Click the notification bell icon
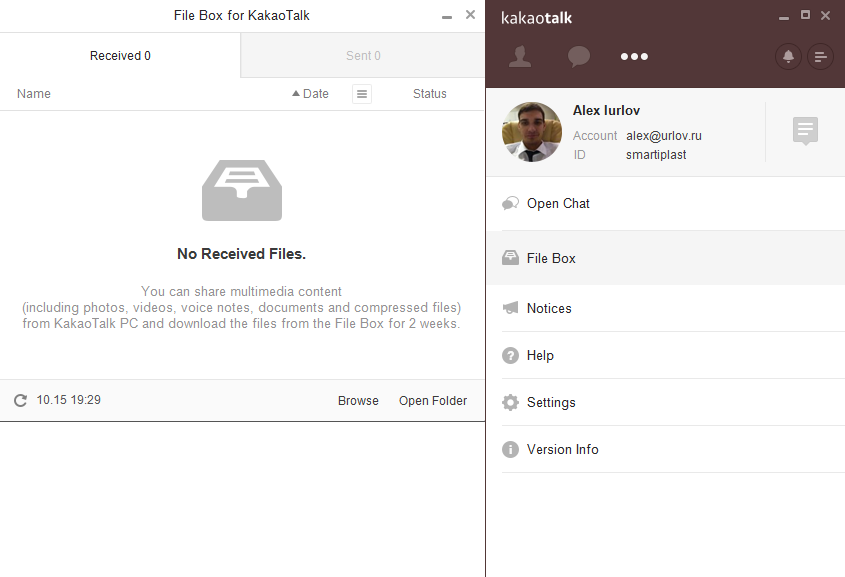Screen dimensions: 845x577 point(788,57)
